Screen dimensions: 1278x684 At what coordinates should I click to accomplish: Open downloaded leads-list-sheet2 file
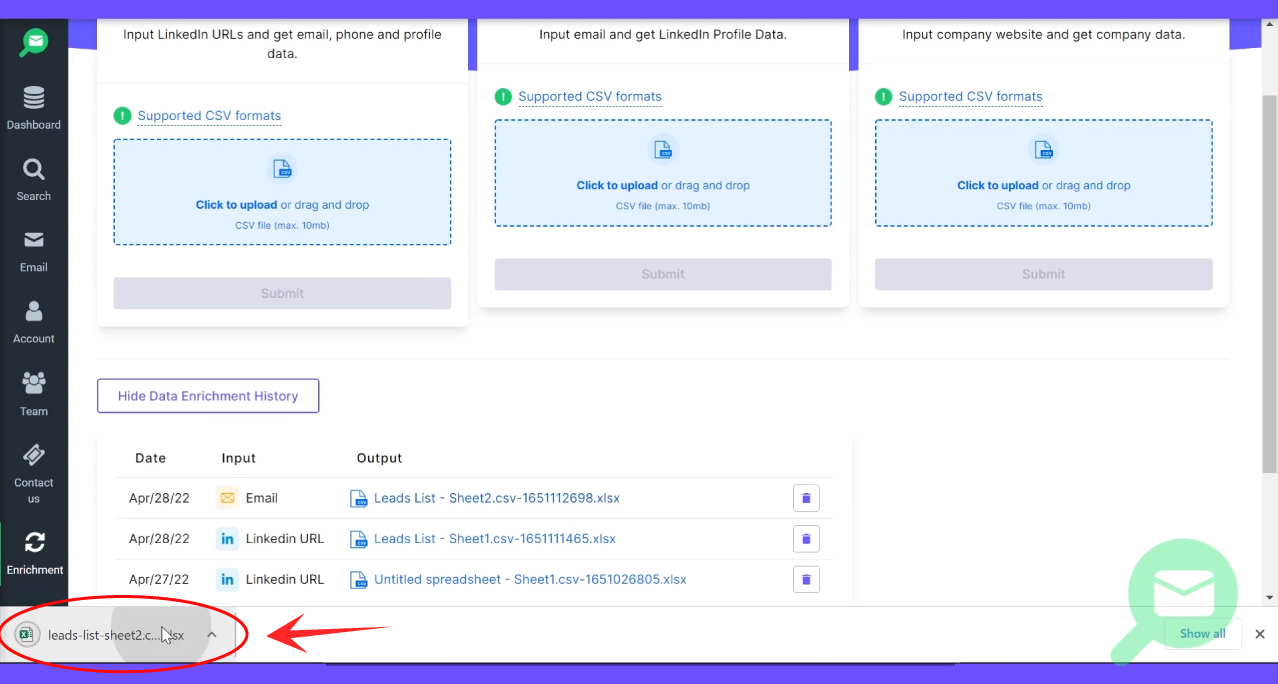coord(116,635)
